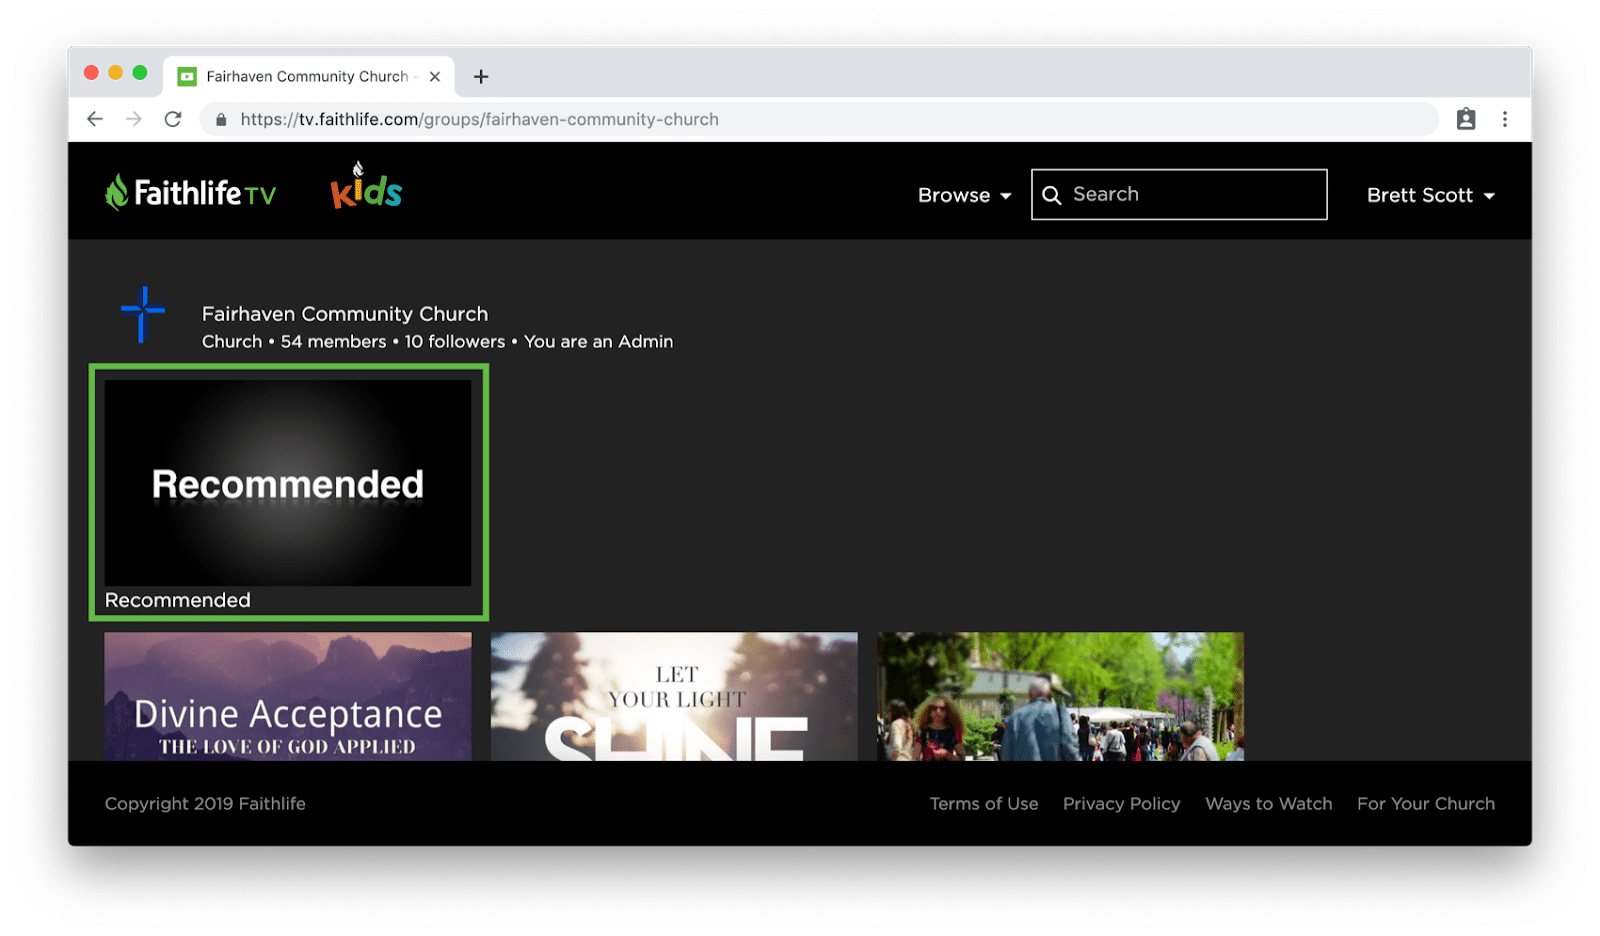Image resolution: width=1600 pixels, height=936 pixels.
Task: Open the Recommended video thumbnail
Action: pyautogui.click(x=288, y=483)
